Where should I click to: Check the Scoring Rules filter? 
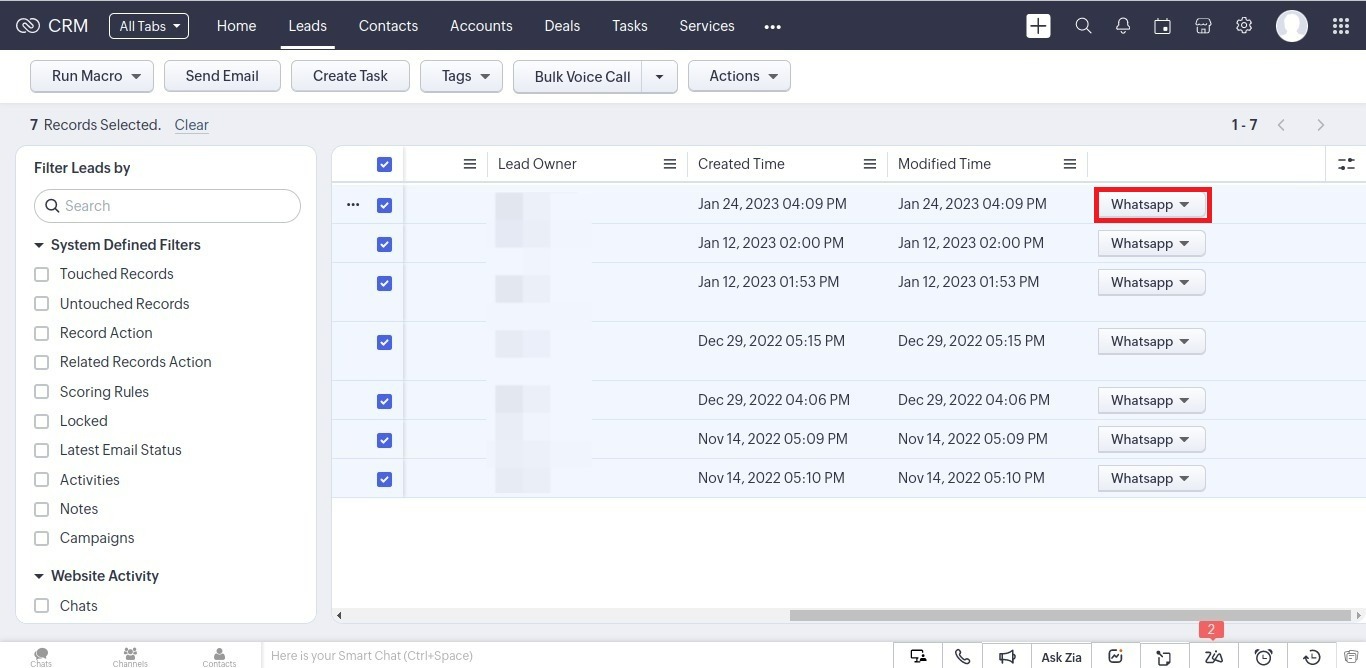[x=42, y=392]
